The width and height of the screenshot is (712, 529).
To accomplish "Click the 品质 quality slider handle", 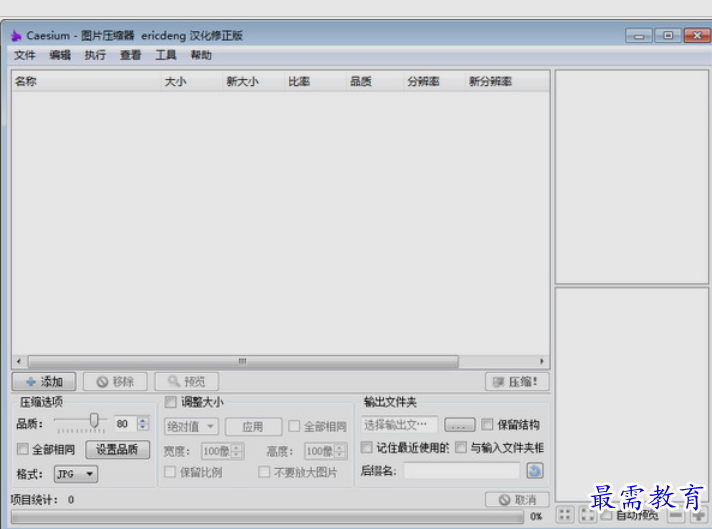I will tap(94, 420).
